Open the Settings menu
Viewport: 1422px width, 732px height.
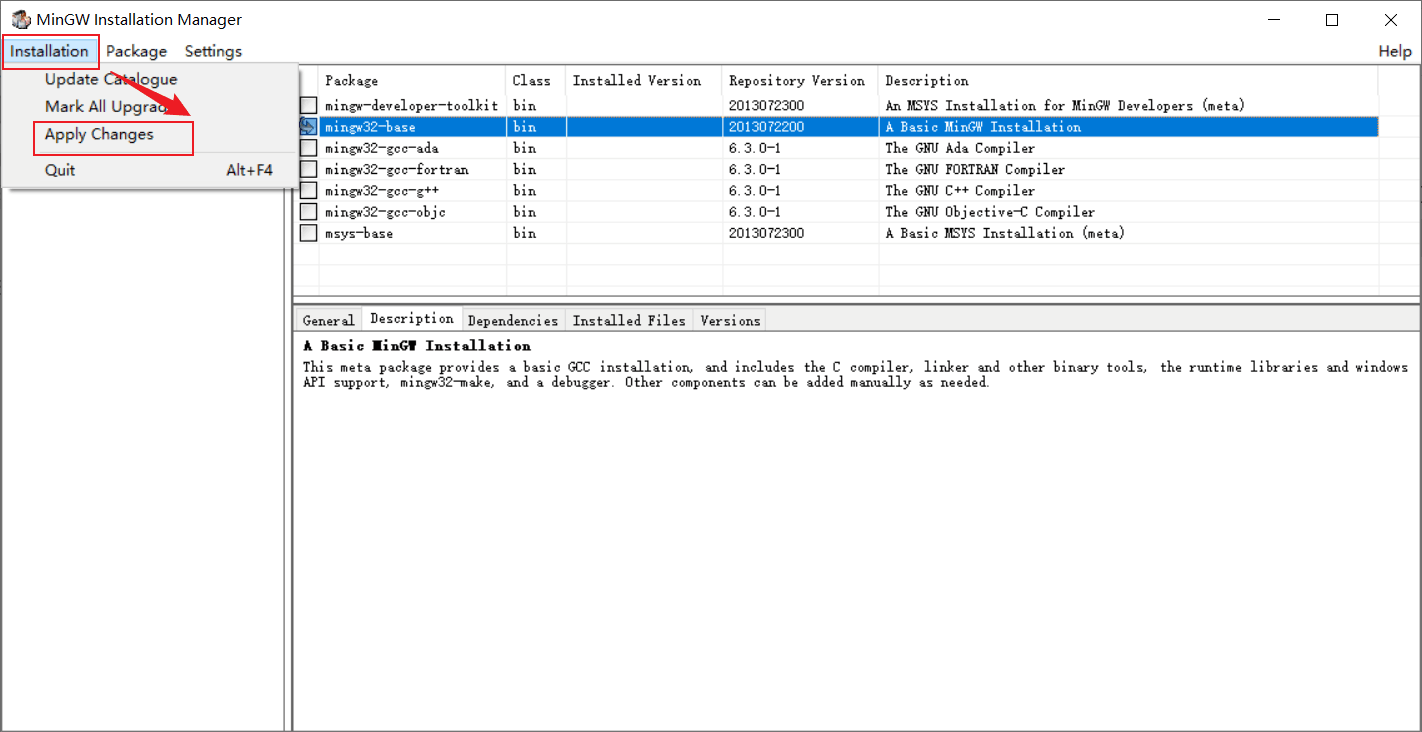click(x=213, y=51)
